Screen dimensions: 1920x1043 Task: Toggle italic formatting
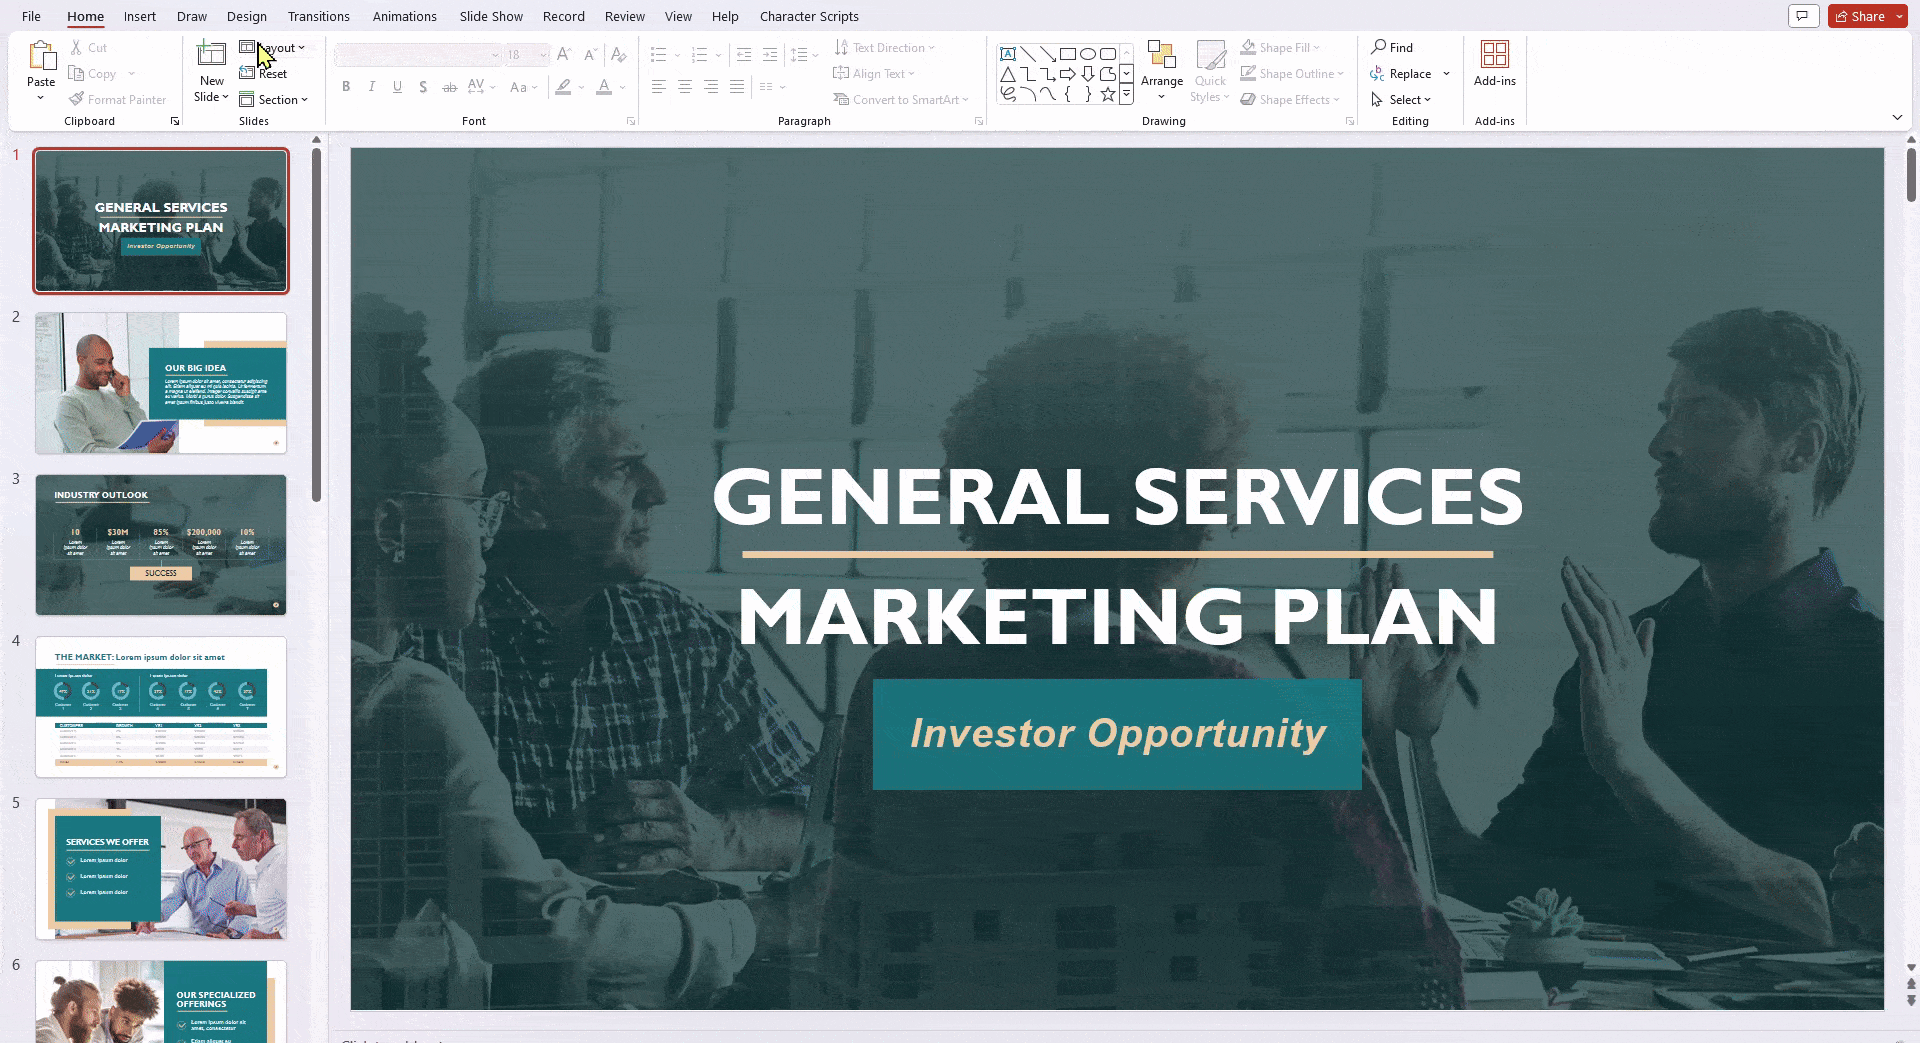coord(371,87)
